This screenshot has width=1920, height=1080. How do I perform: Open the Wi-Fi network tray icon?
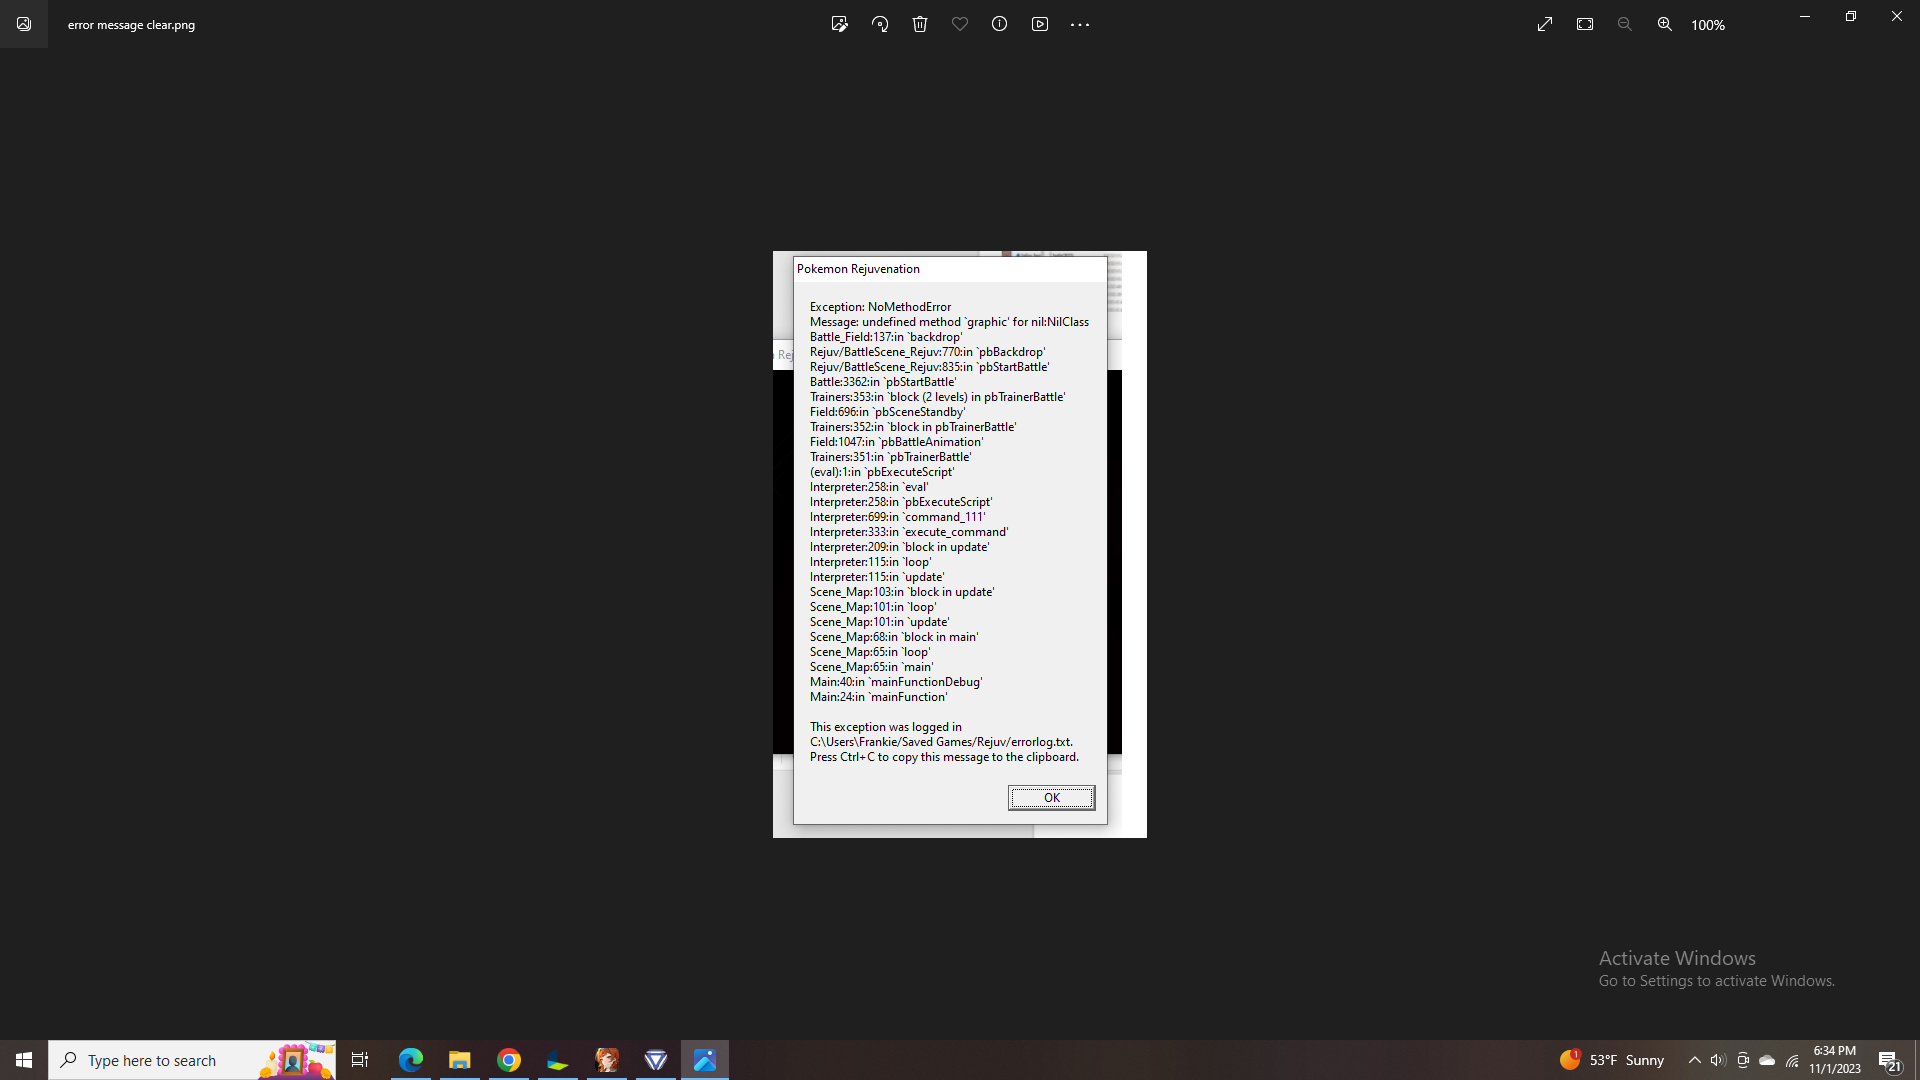tap(1792, 1060)
